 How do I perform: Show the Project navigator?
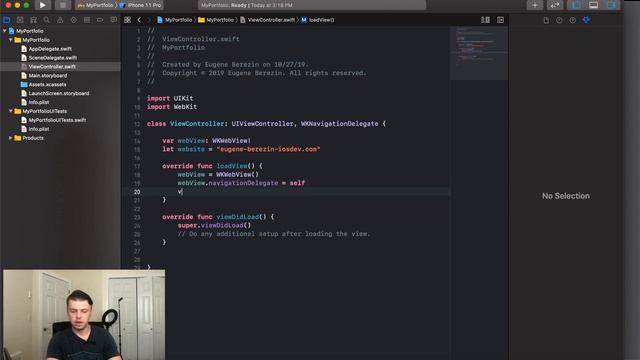(x=7, y=20)
